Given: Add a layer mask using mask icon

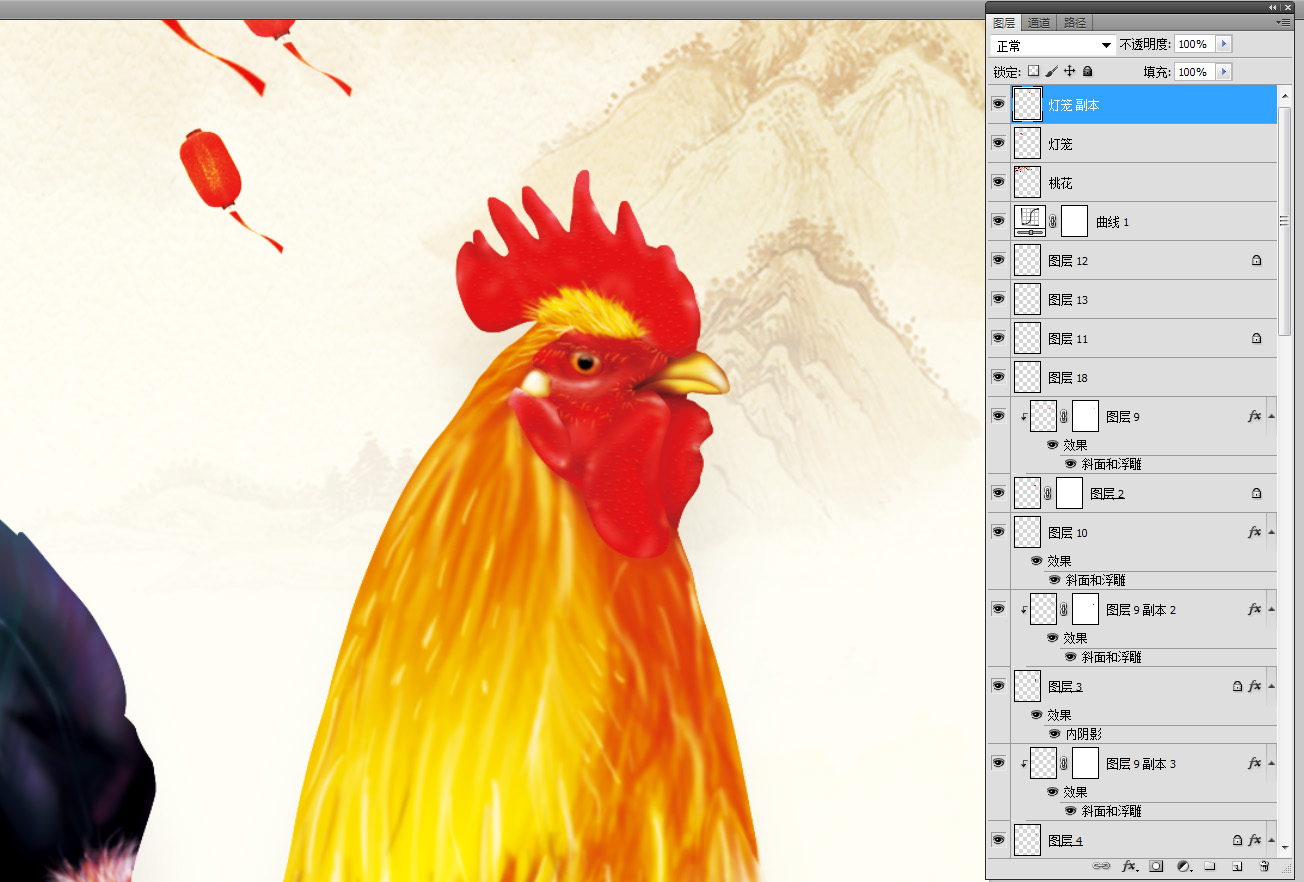Looking at the screenshot, I should pos(1156,866).
